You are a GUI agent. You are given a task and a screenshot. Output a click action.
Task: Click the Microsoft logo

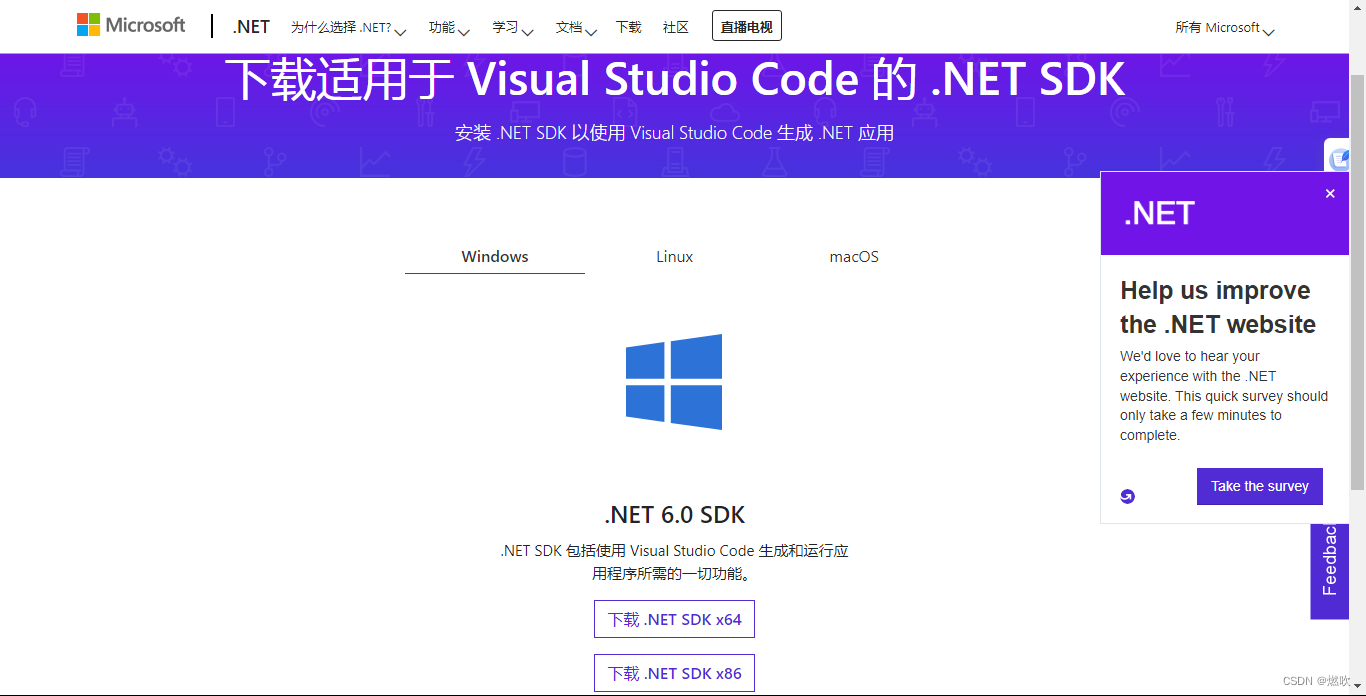click(x=131, y=26)
